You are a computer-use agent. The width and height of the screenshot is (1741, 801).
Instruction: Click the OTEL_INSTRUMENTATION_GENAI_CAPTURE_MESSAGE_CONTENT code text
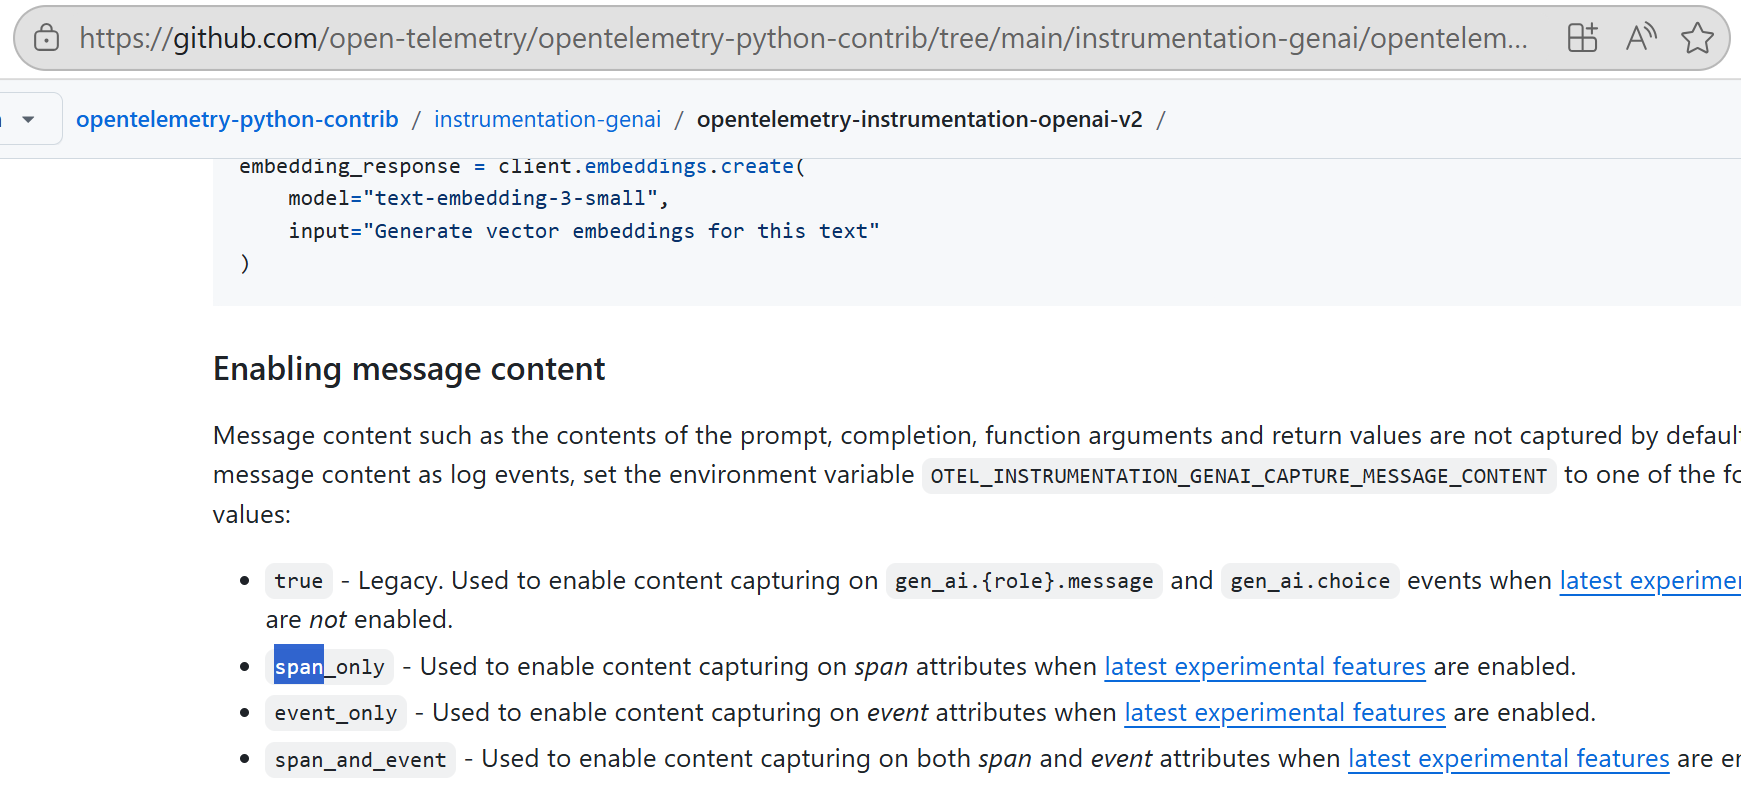pos(1238,476)
